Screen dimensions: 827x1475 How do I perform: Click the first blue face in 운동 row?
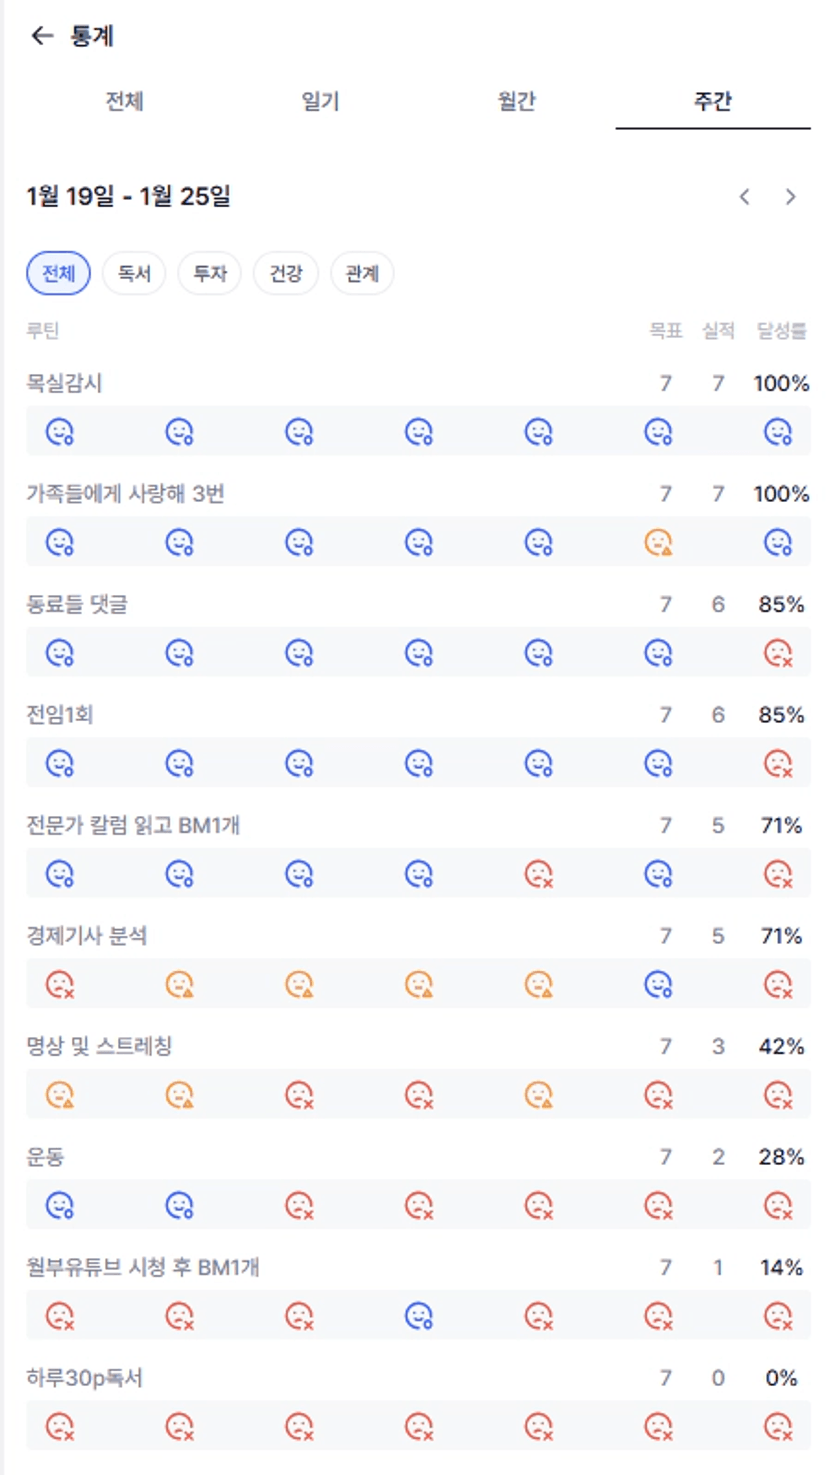(x=59, y=1206)
